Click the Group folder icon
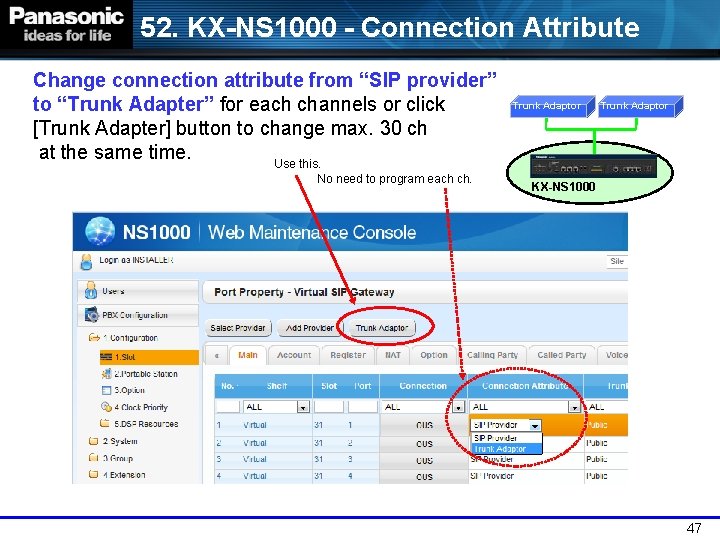Viewport: 720px width, 540px height. pos(93,458)
